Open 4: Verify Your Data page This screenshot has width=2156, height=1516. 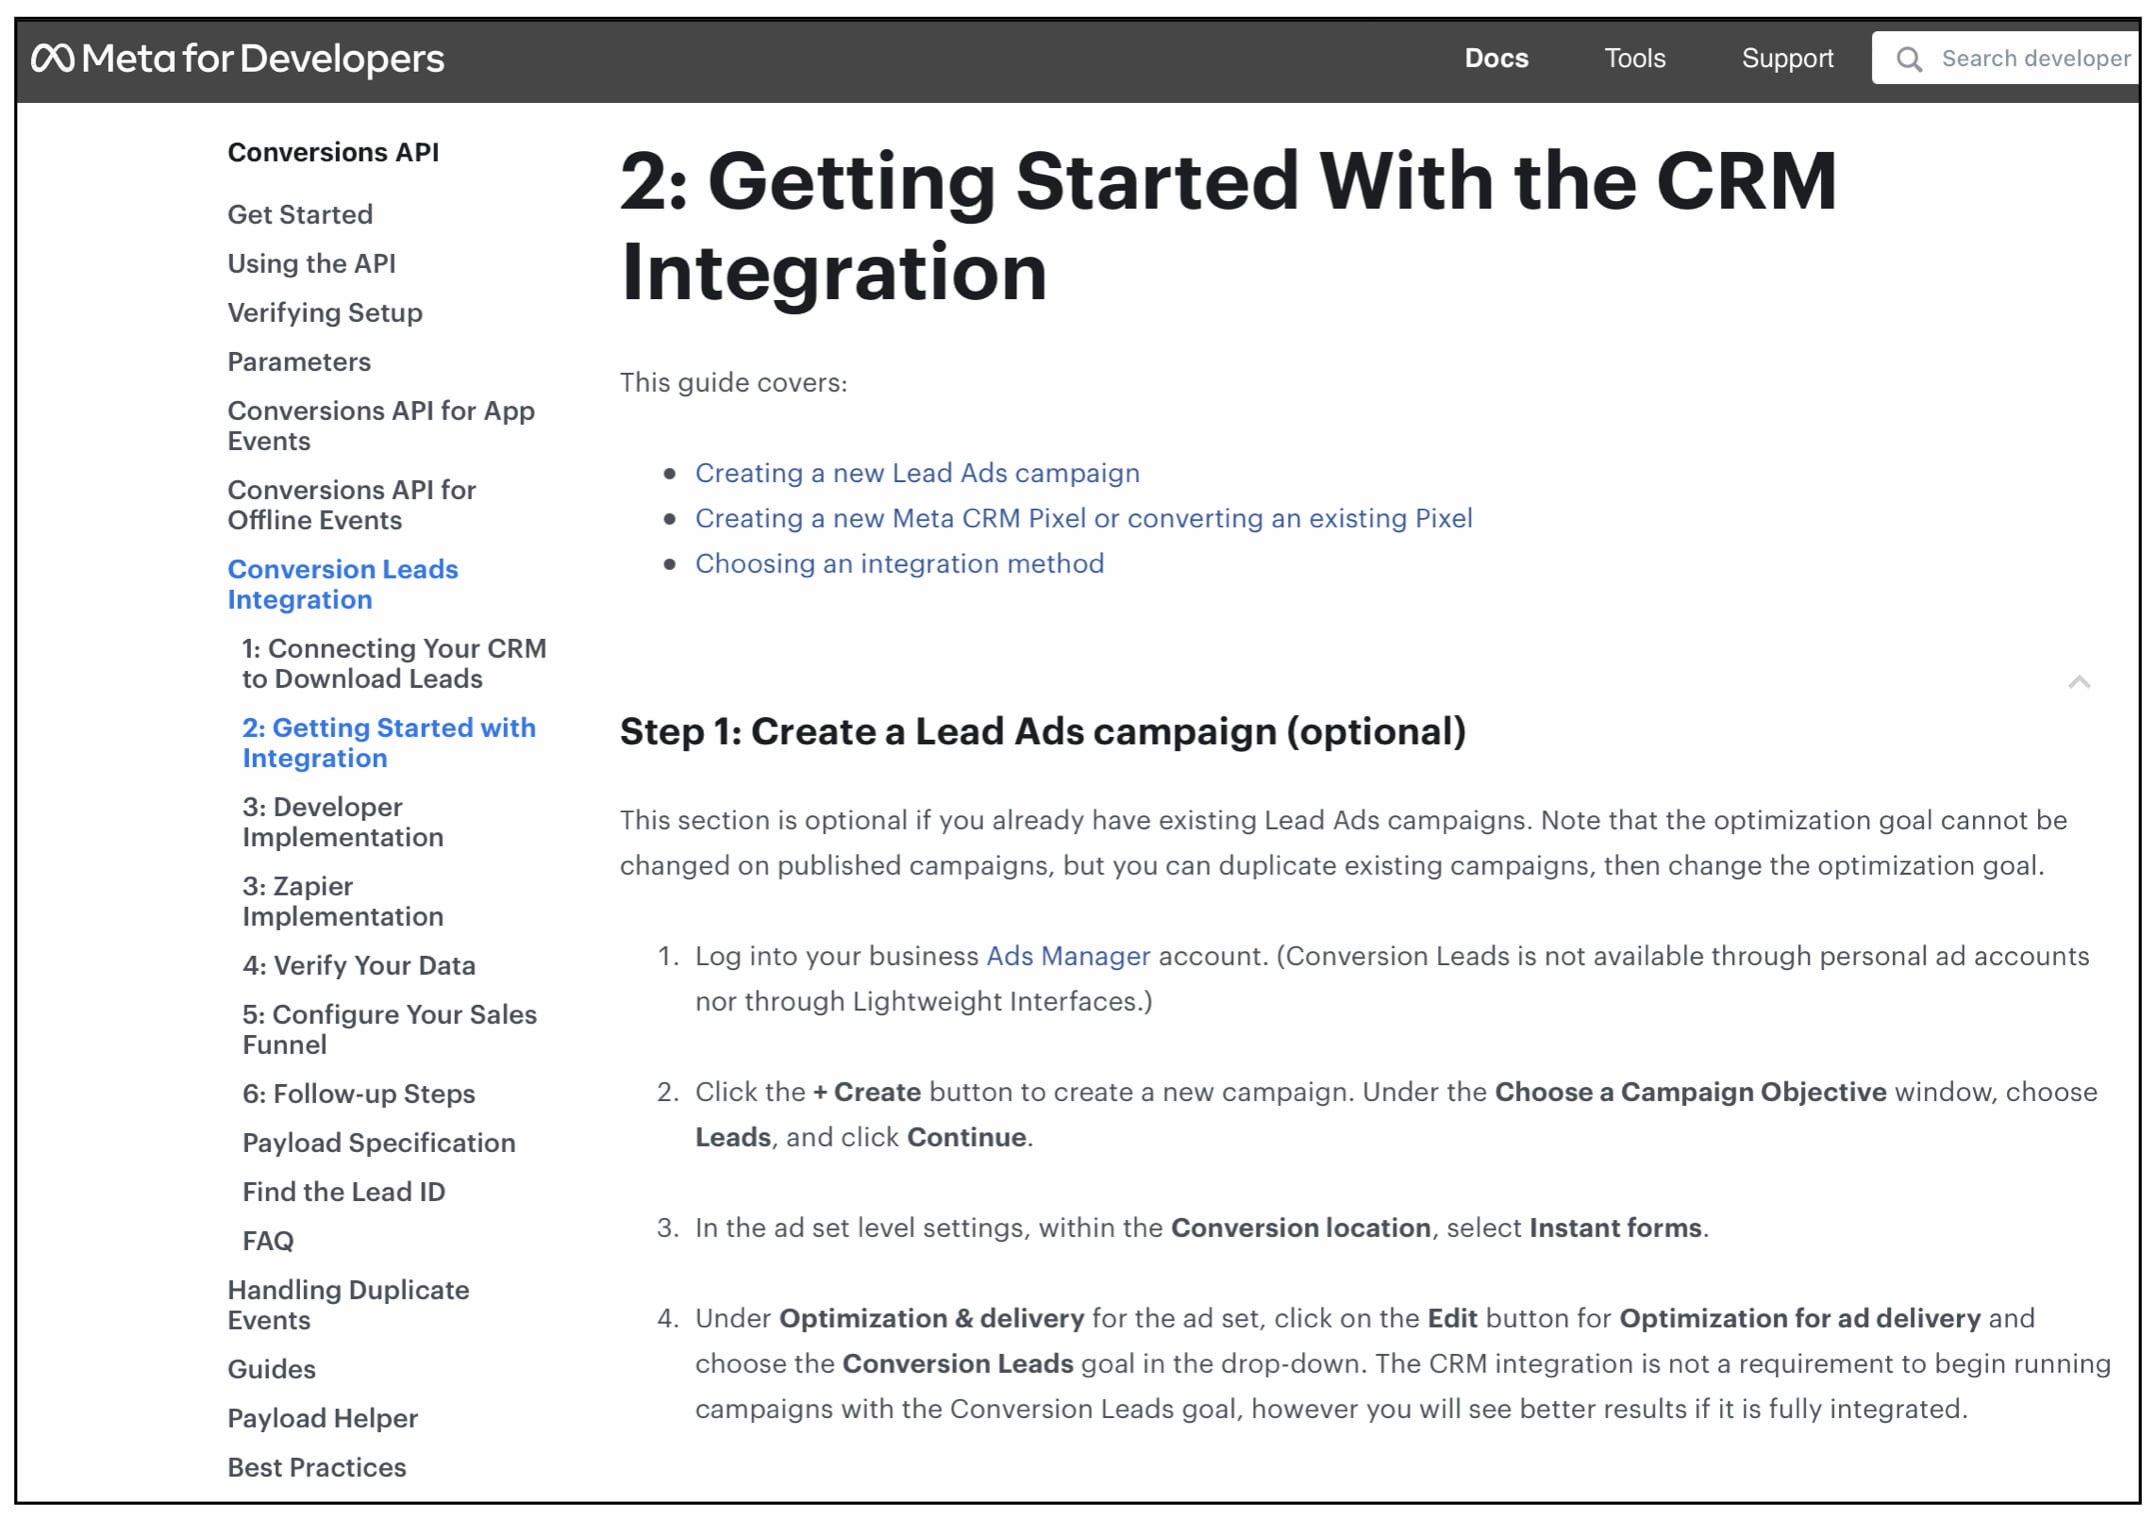tap(359, 965)
